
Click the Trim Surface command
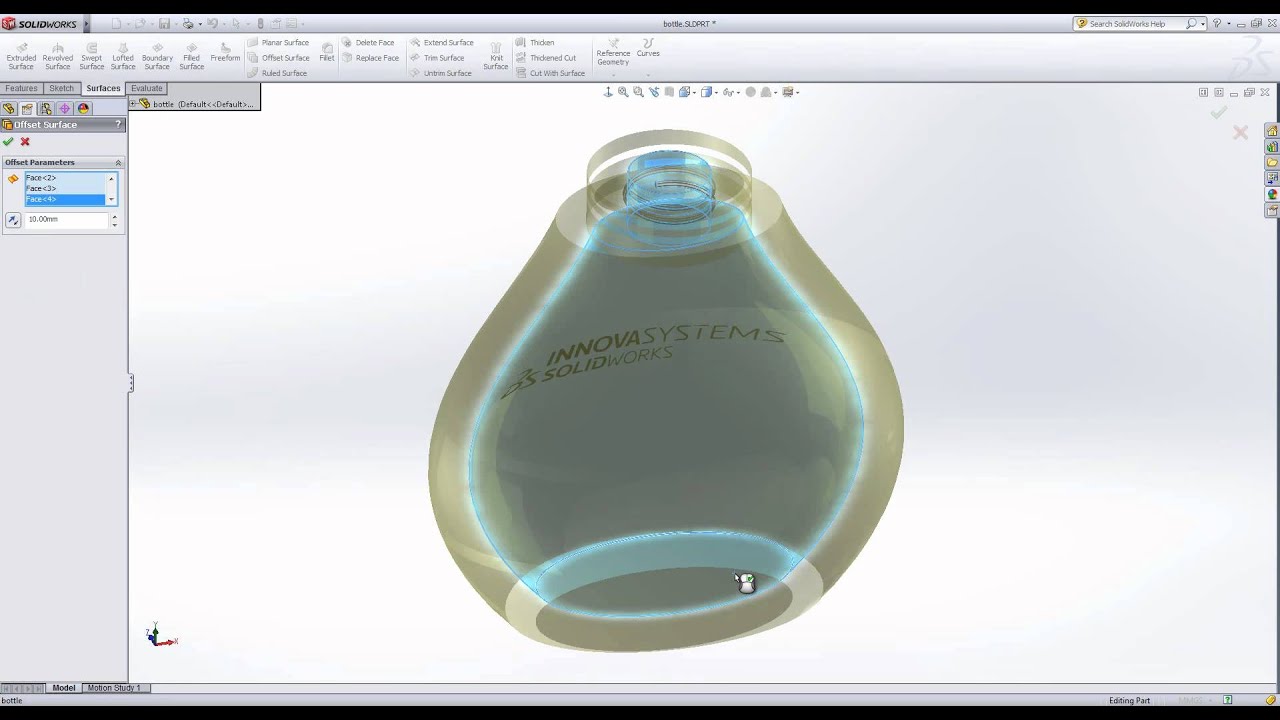[437, 58]
